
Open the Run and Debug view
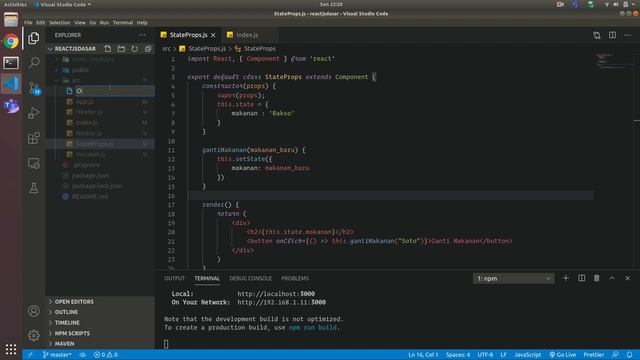(x=34, y=113)
